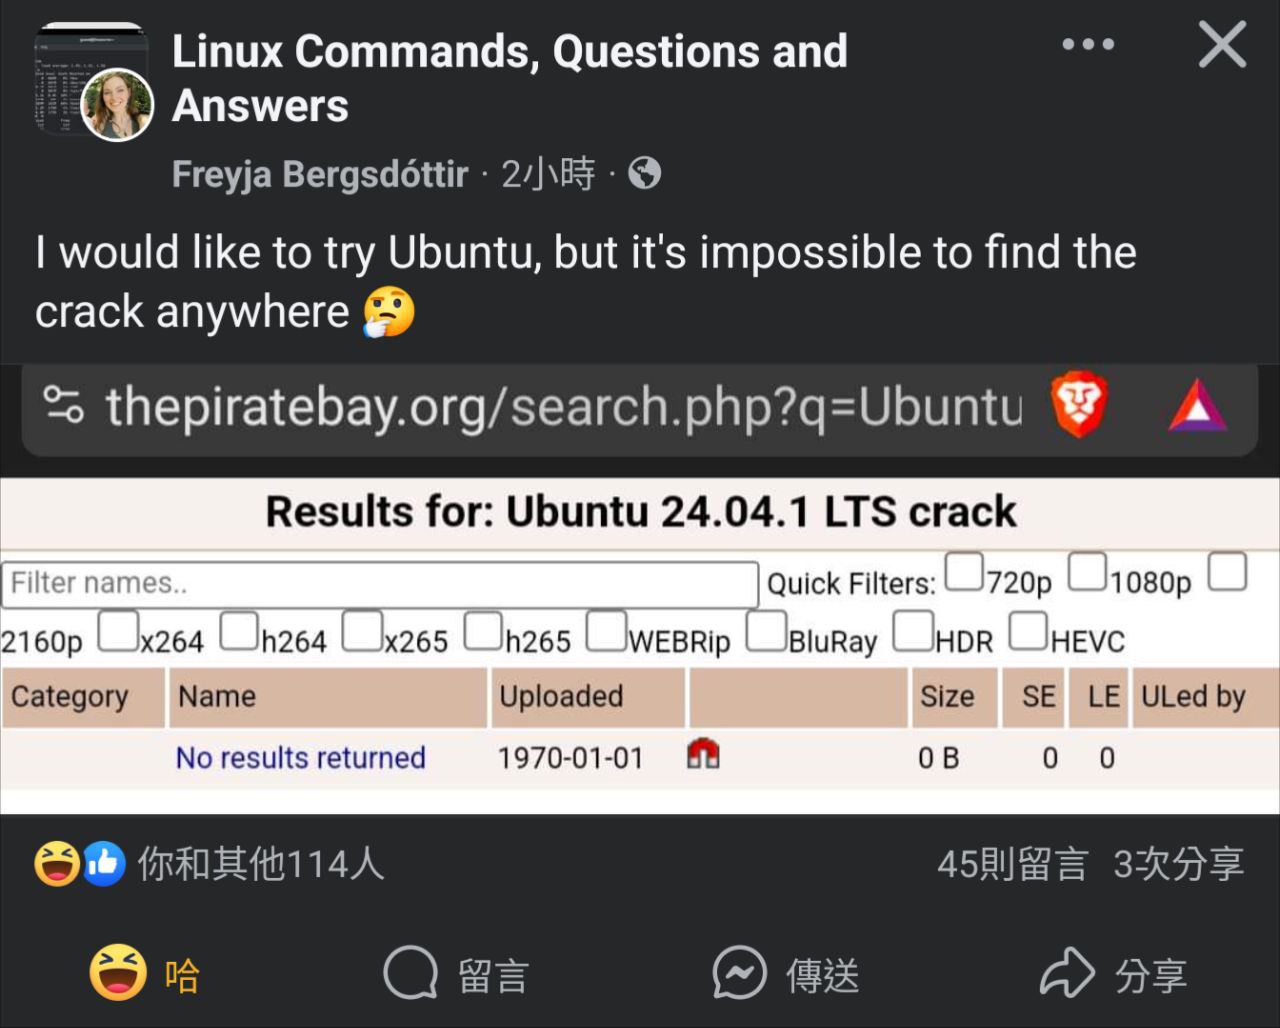The height and width of the screenshot is (1028, 1280).
Task: Click the Brave Rewards triangle icon
Action: tap(1197, 407)
